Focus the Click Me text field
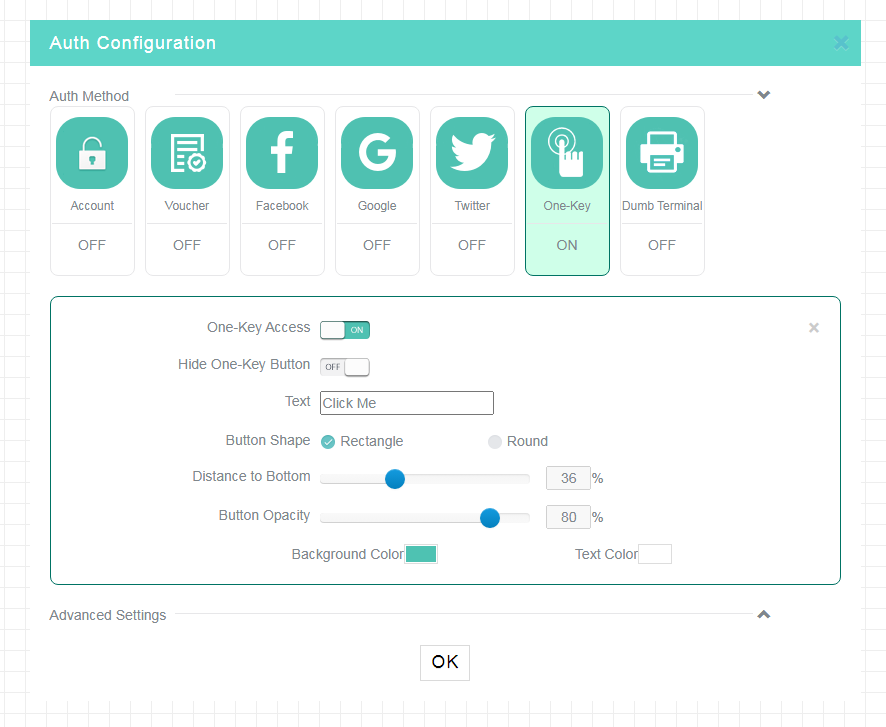 407,403
